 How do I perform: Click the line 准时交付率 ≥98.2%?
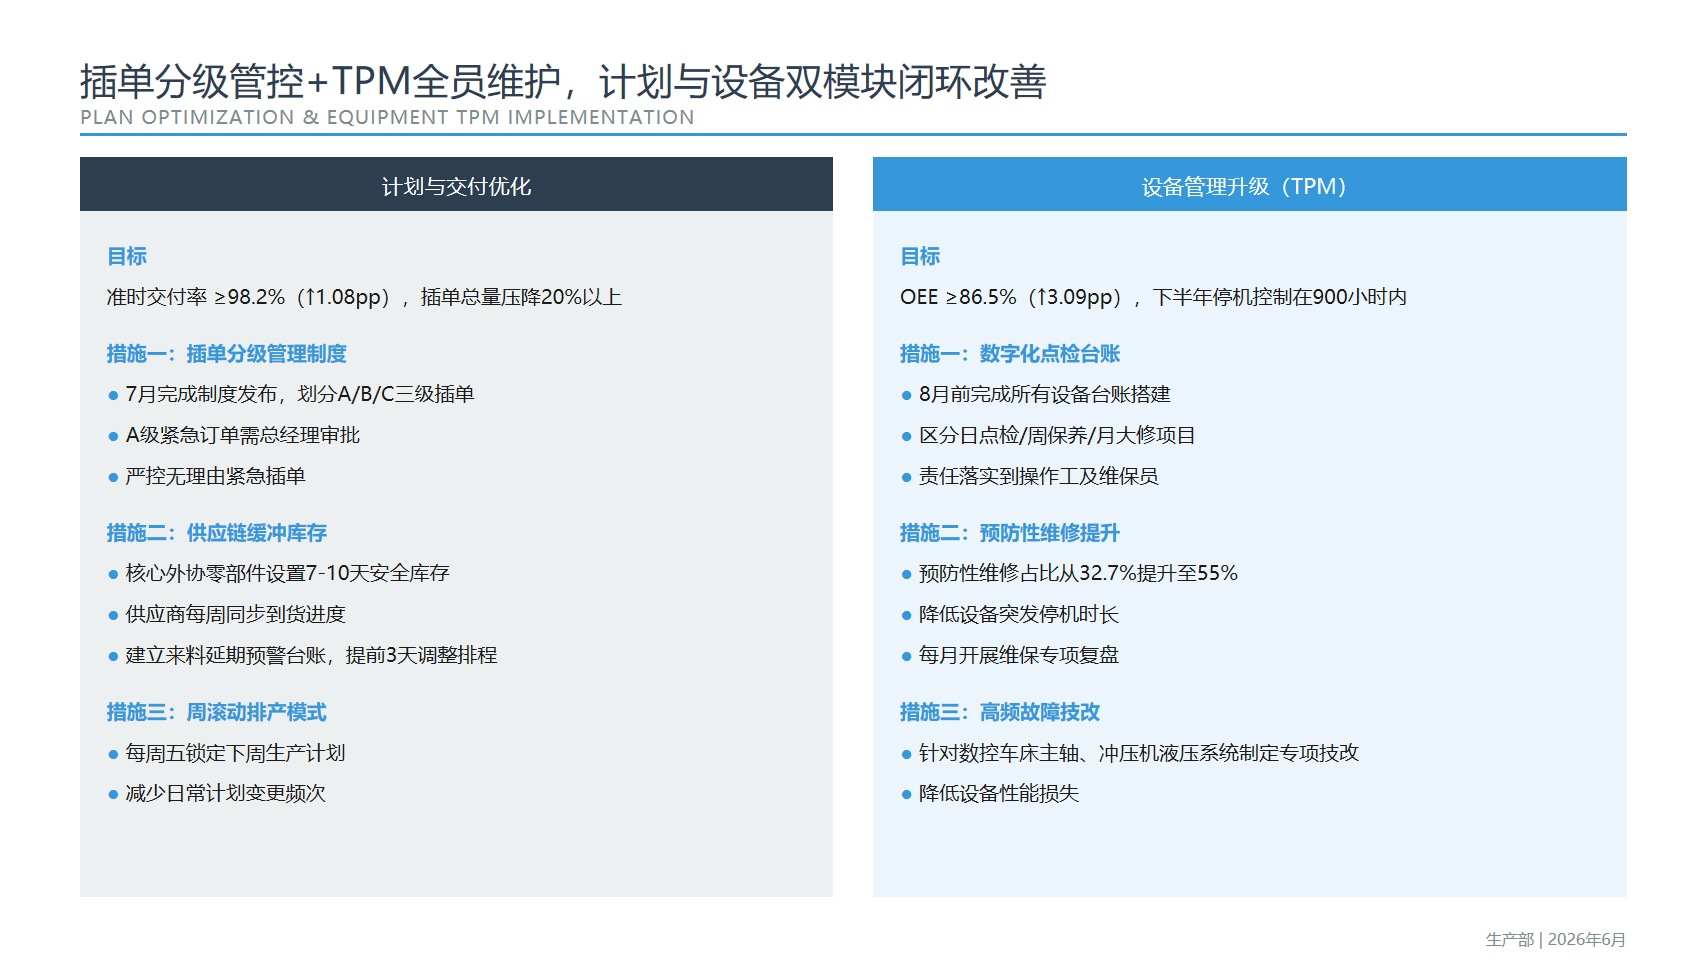[x=364, y=297]
